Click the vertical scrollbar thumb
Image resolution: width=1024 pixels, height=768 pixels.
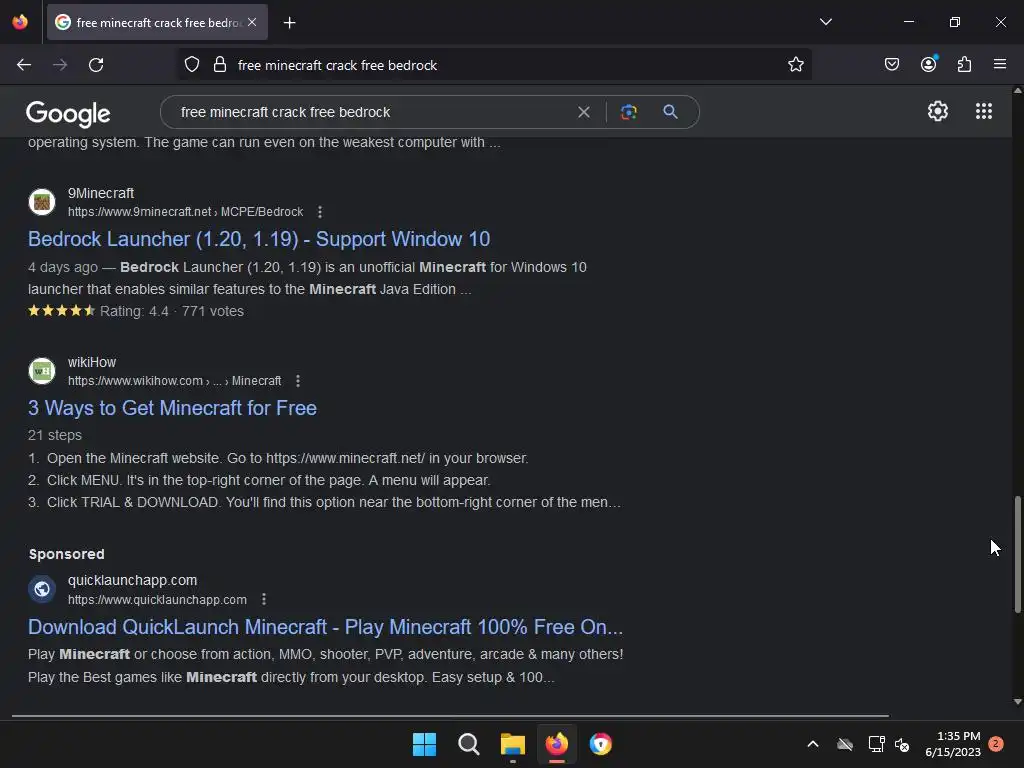[1017, 554]
